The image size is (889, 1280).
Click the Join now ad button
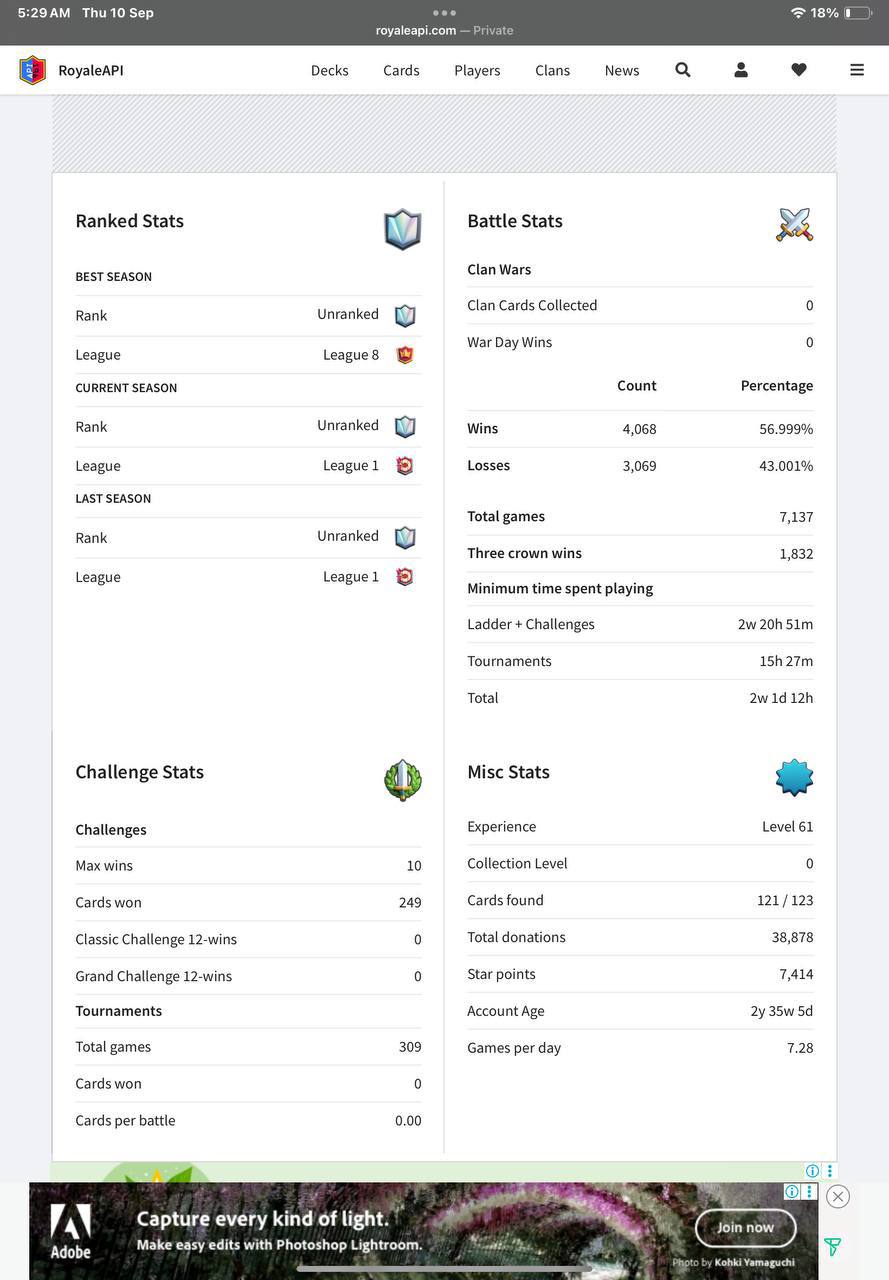click(x=745, y=1228)
